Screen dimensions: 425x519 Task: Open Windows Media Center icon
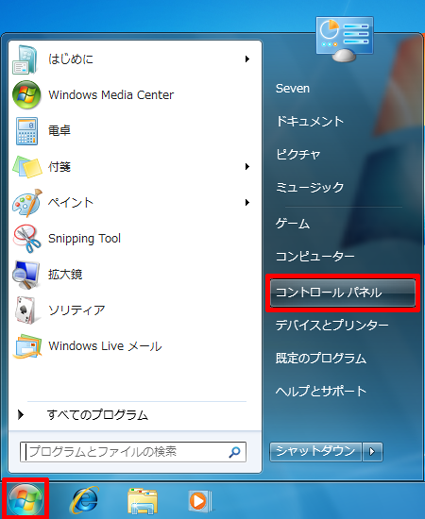(26, 95)
